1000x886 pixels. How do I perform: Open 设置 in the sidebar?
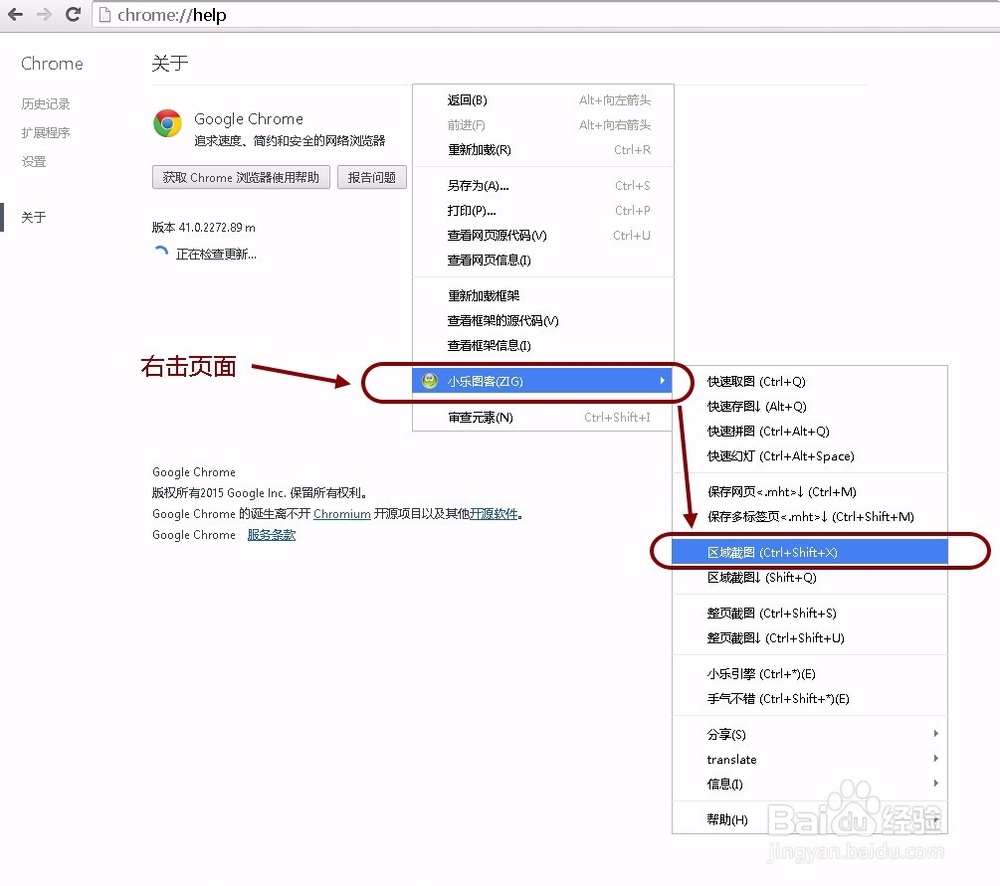(x=33, y=161)
